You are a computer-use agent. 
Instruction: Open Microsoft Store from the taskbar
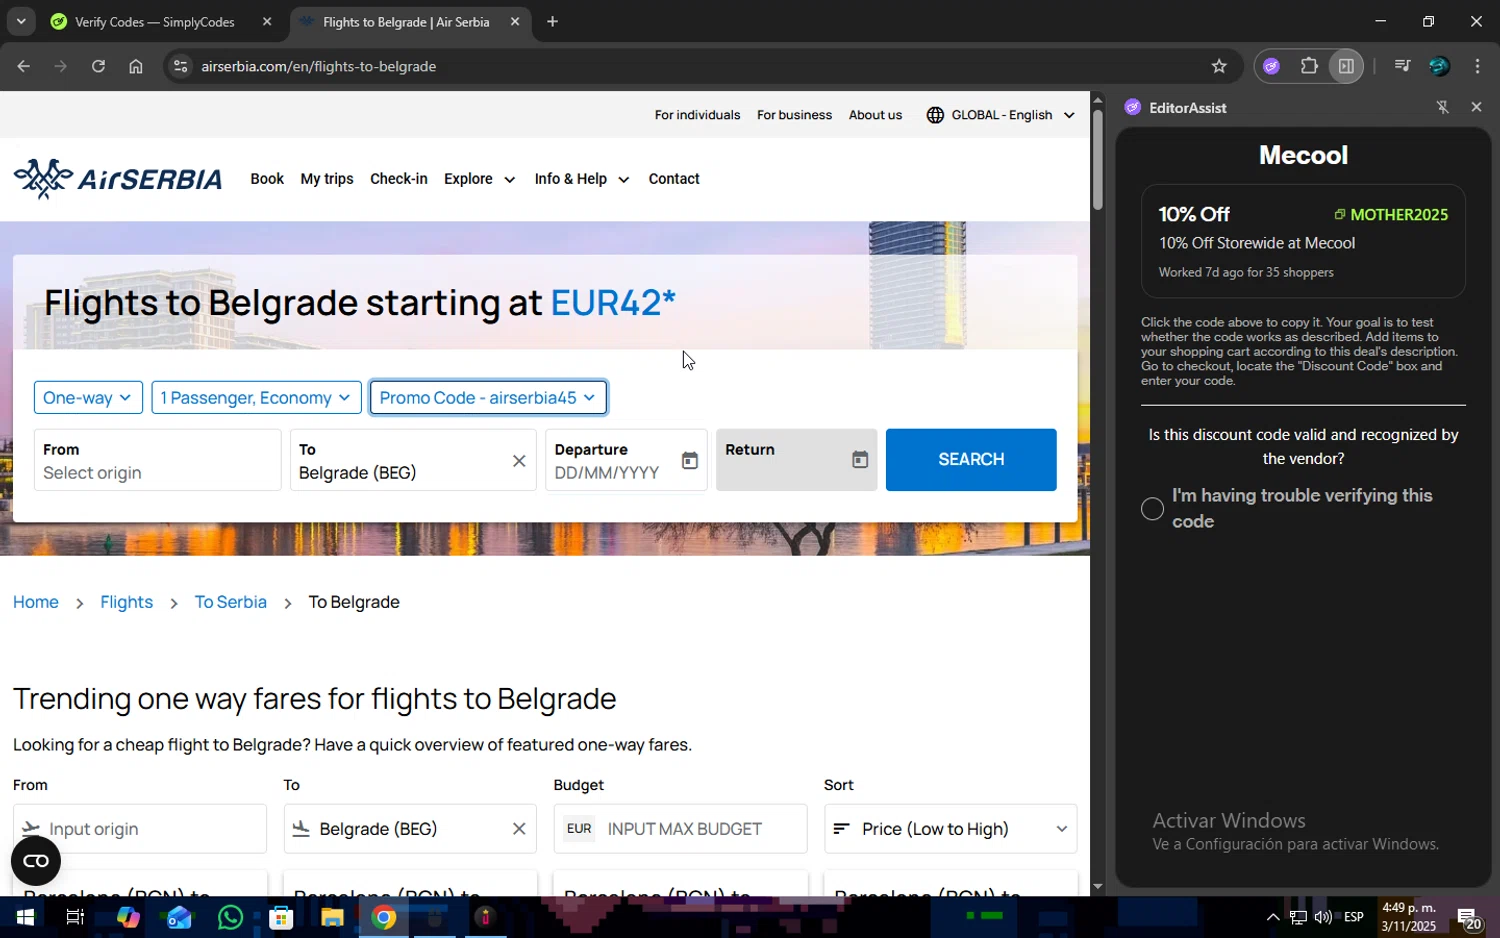[281, 917]
